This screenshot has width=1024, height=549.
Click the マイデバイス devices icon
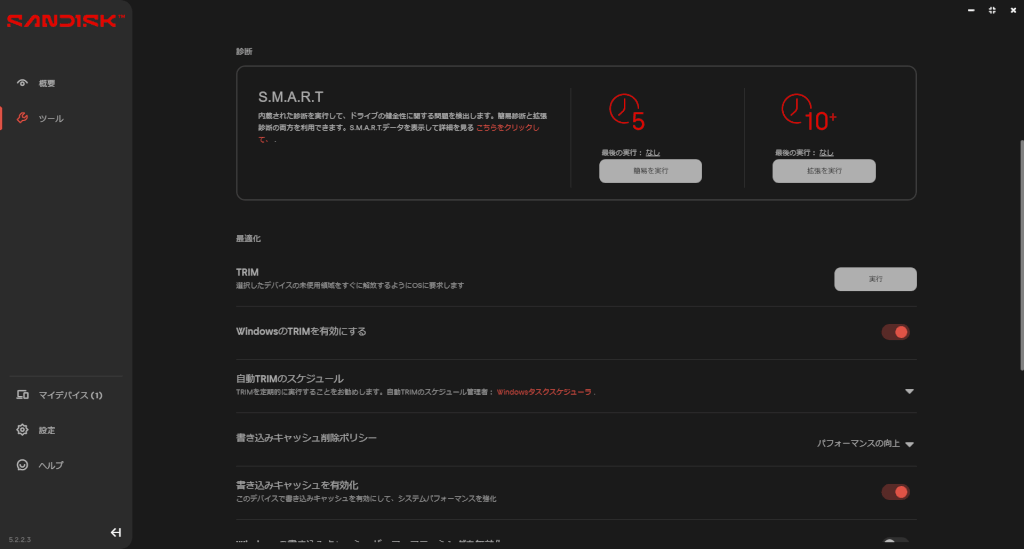pos(22,395)
